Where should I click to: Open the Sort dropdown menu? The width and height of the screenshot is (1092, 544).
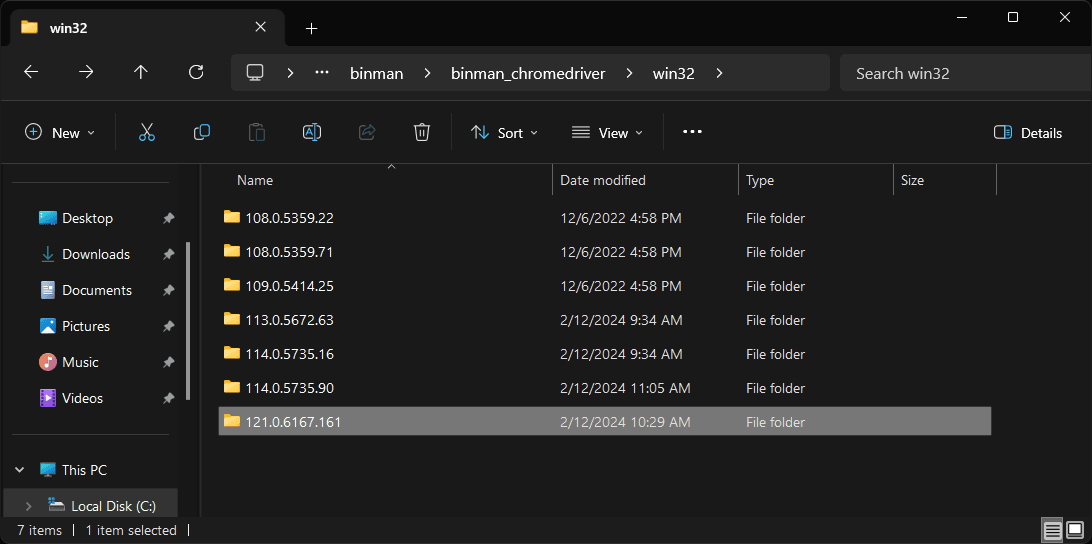[x=504, y=132]
